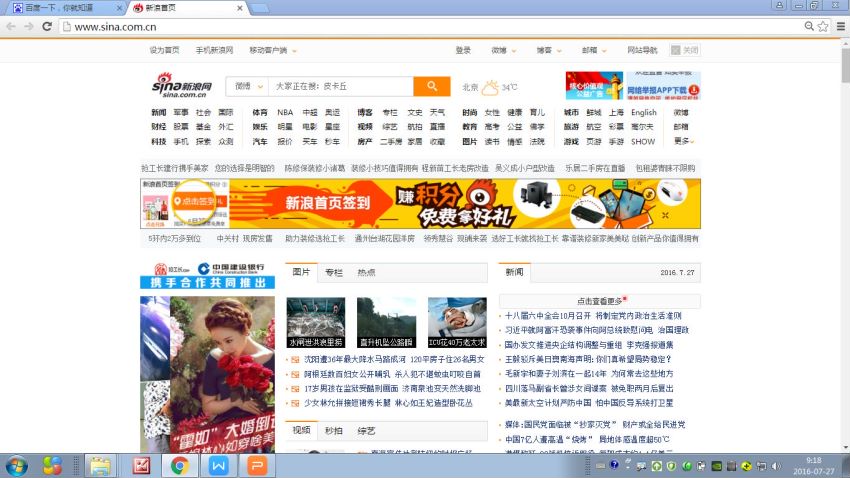This screenshot has width=850, height=478.
Task: Bookmark page with star icon
Action: 823,26
